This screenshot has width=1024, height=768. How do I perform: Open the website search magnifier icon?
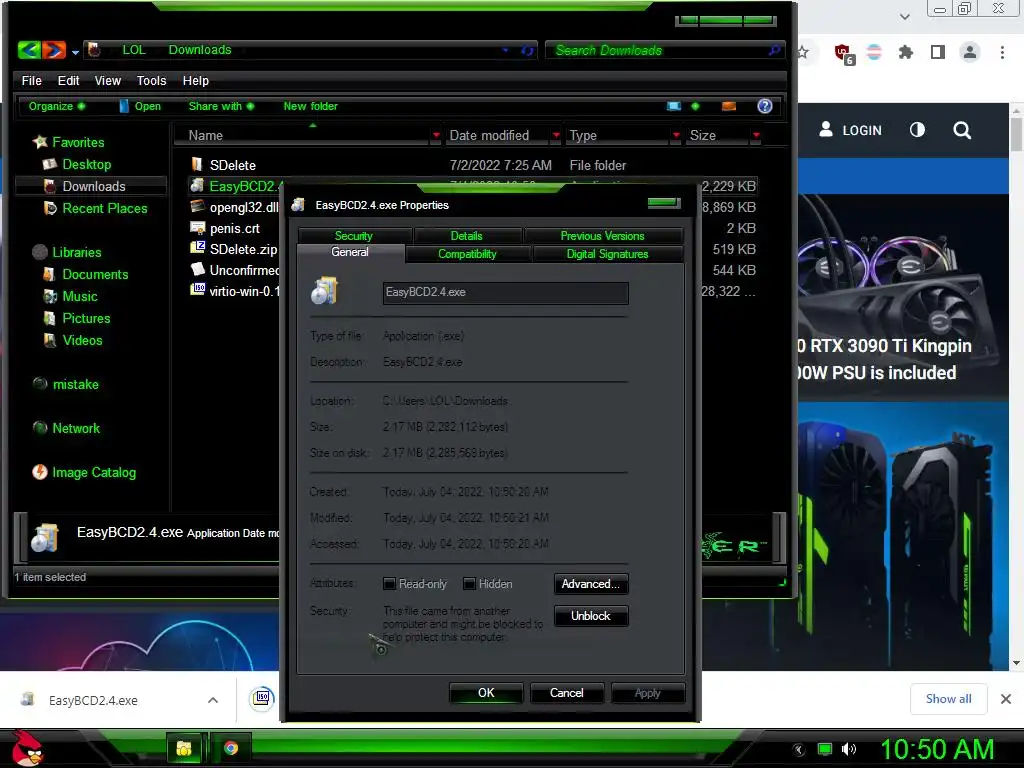962,130
